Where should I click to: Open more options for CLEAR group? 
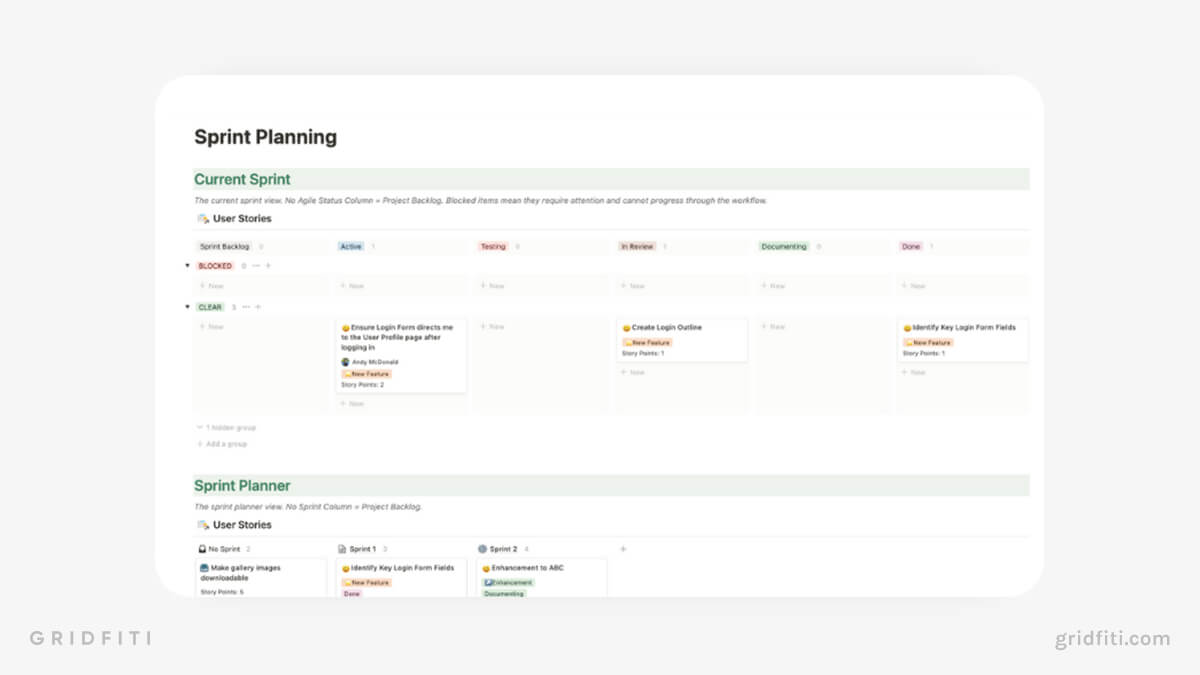(x=246, y=307)
